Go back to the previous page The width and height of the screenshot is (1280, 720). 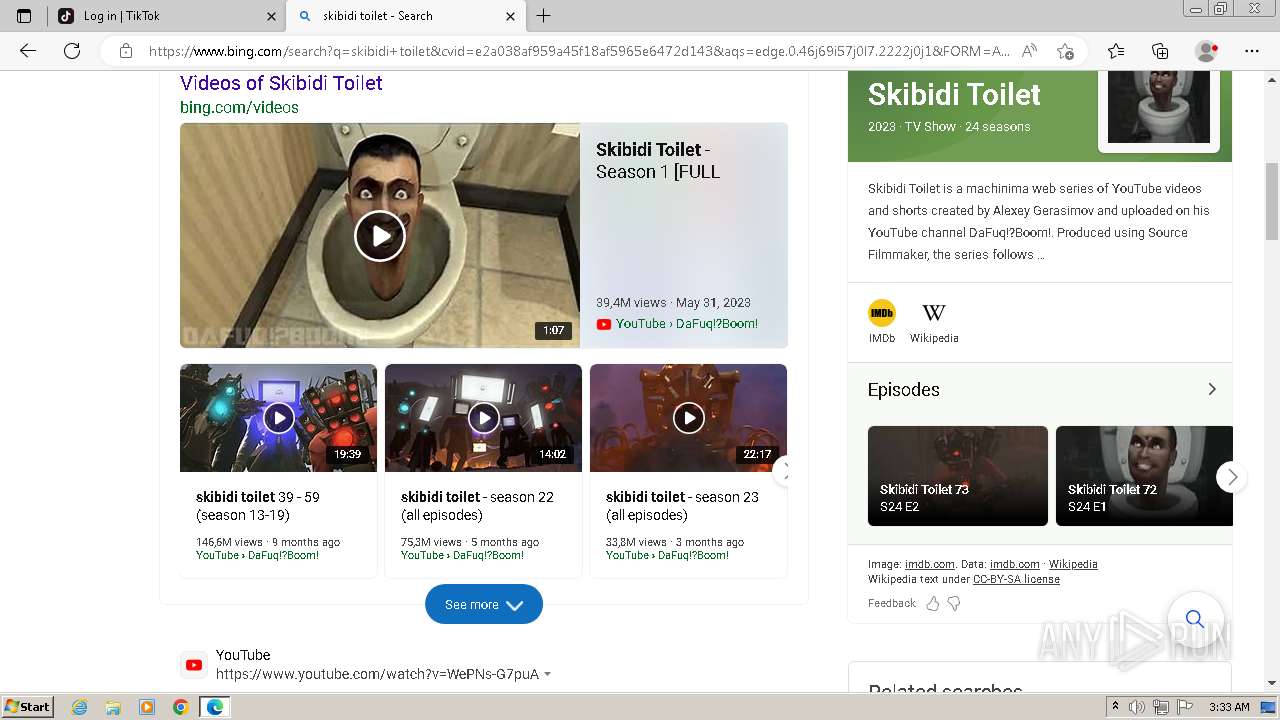[x=28, y=51]
